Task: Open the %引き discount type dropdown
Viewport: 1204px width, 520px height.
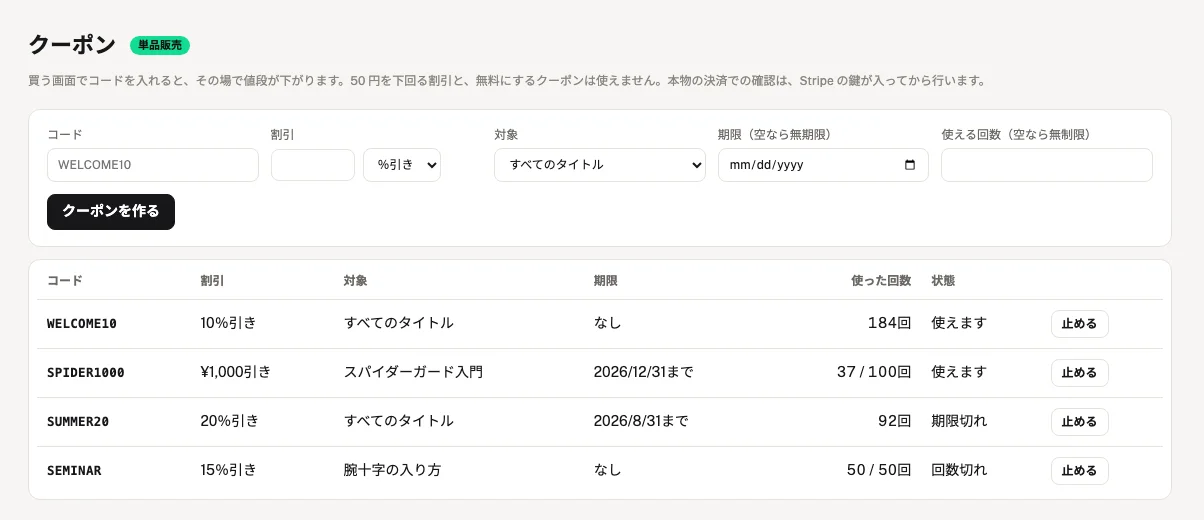Action: pos(402,165)
